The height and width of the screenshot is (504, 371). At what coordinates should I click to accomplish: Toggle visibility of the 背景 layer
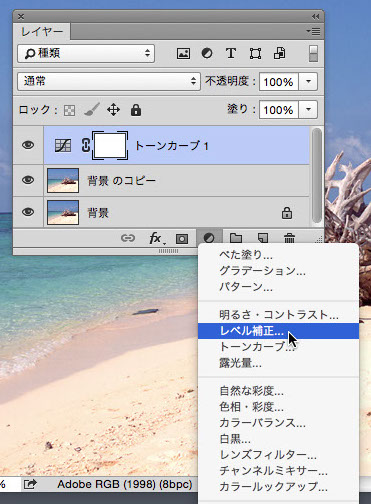pyautogui.click(x=28, y=212)
